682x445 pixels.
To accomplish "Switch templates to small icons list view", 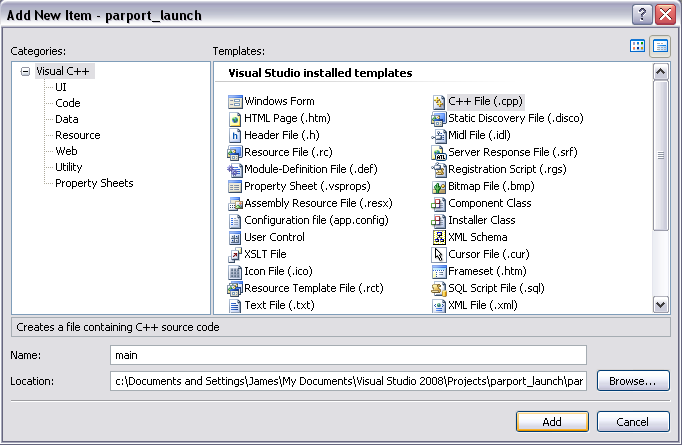I will [x=660, y=46].
